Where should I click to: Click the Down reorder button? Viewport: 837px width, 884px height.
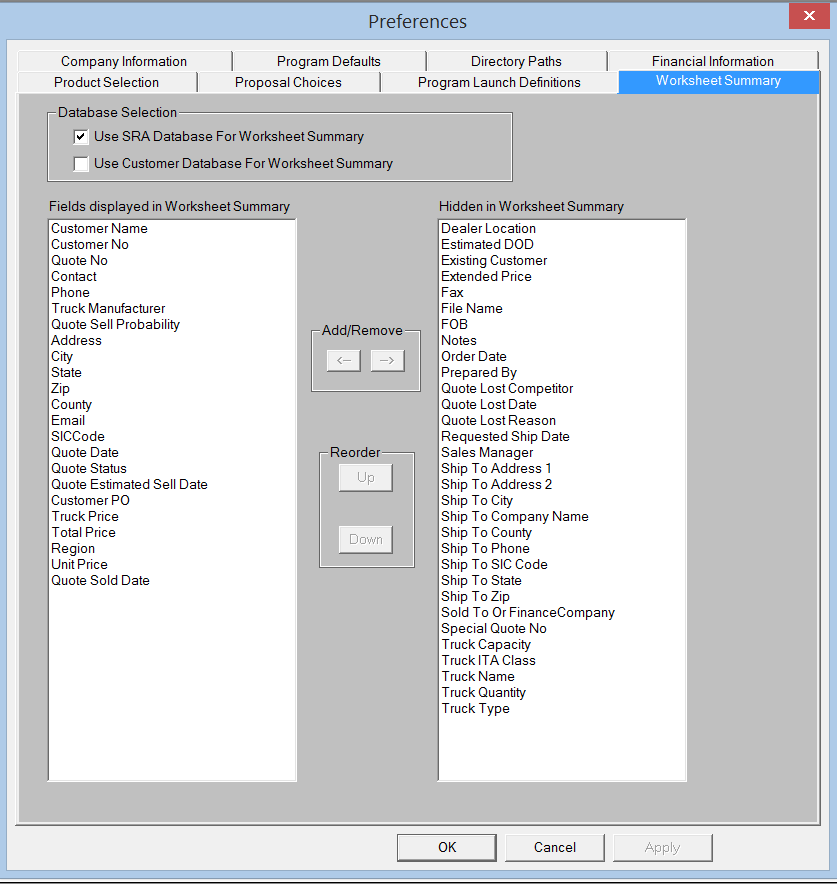[x=365, y=540]
